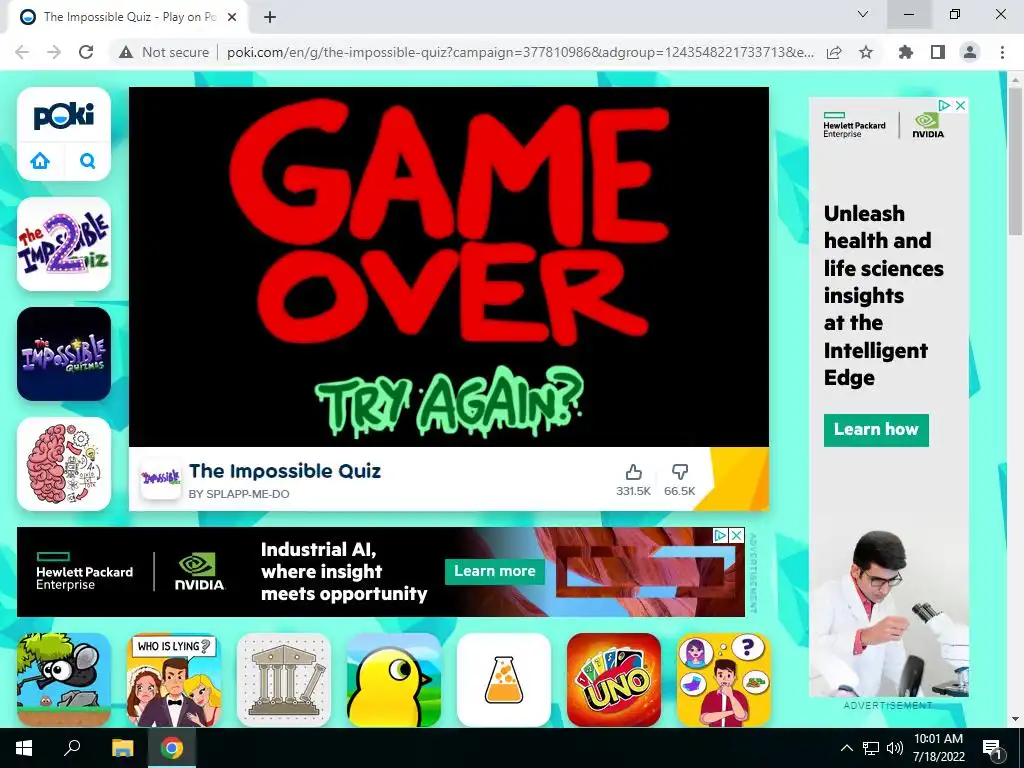Open Windows taskbar search

(72, 748)
